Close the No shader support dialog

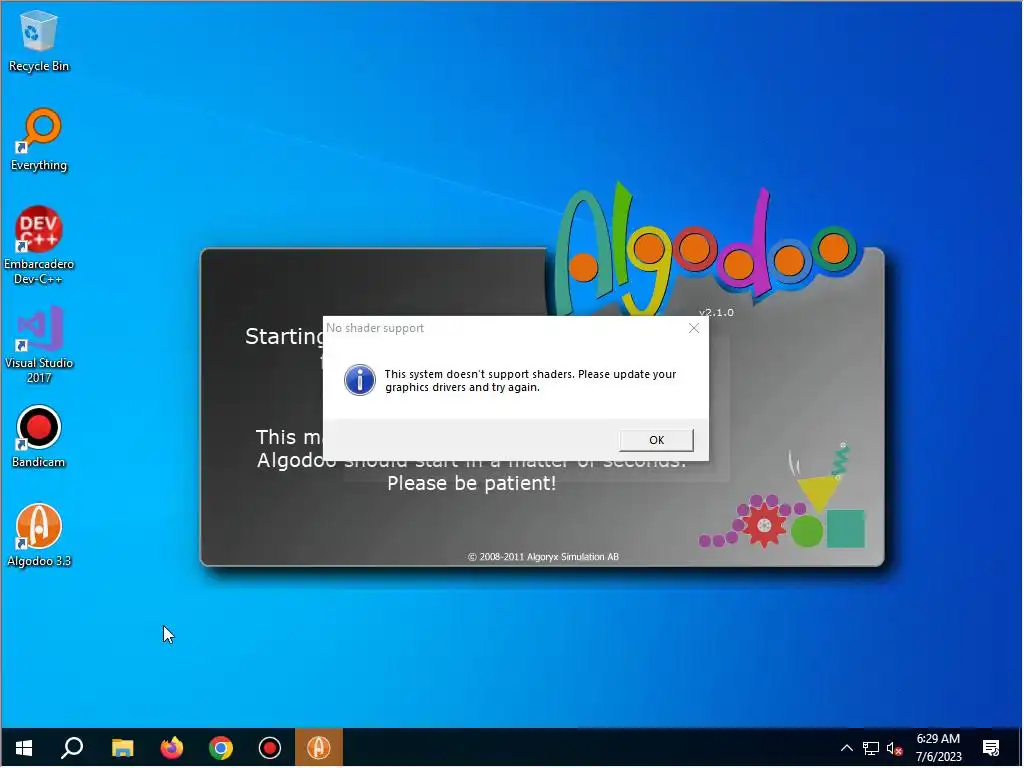[694, 328]
